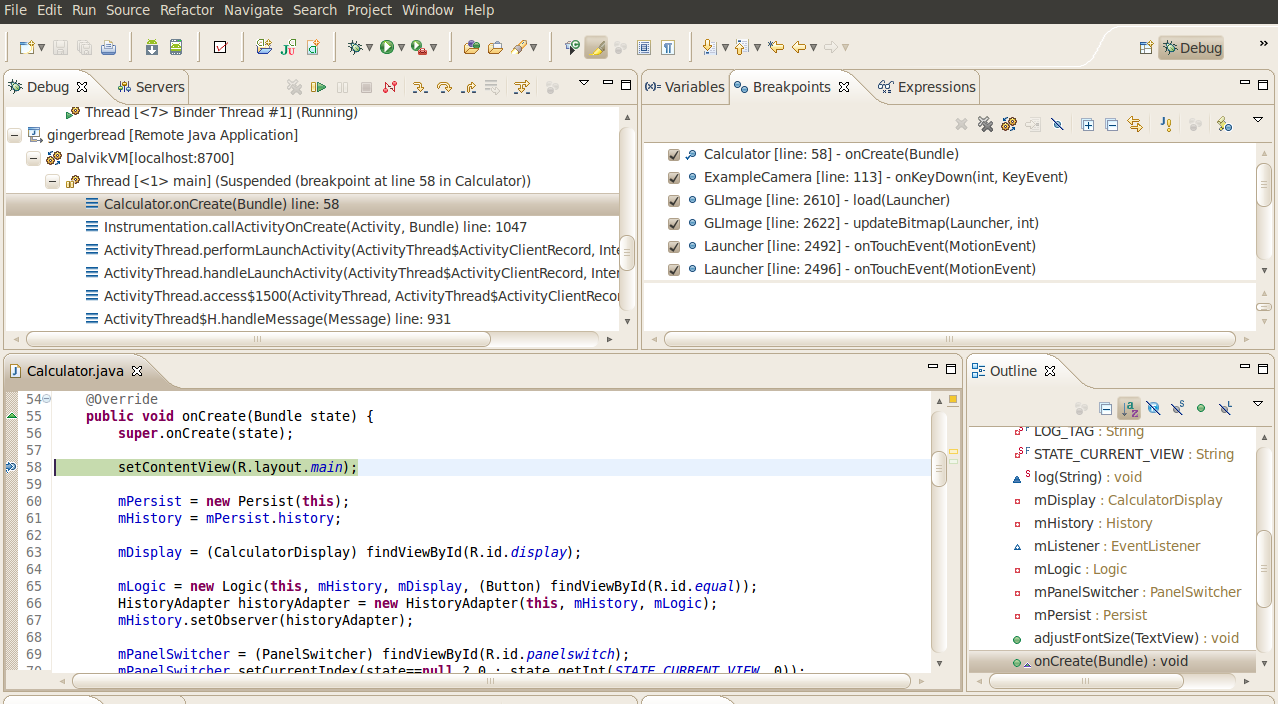Collapse the Thread main suspended node

[52, 181]
